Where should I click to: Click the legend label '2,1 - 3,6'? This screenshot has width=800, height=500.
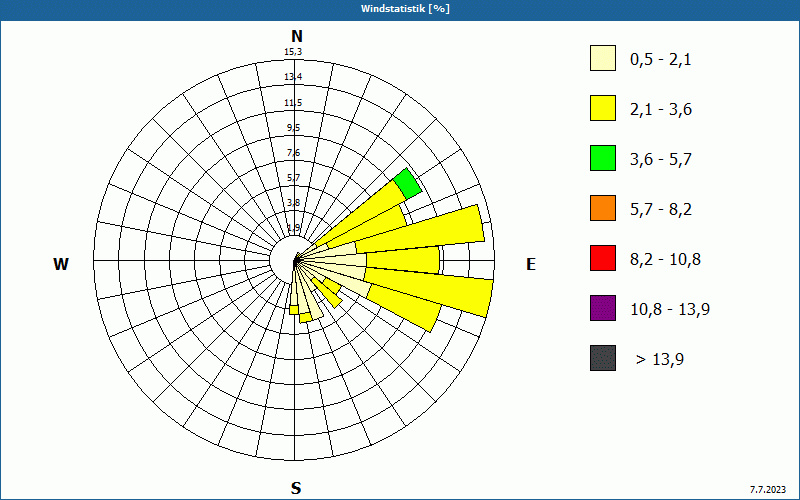tap(661, 110)
